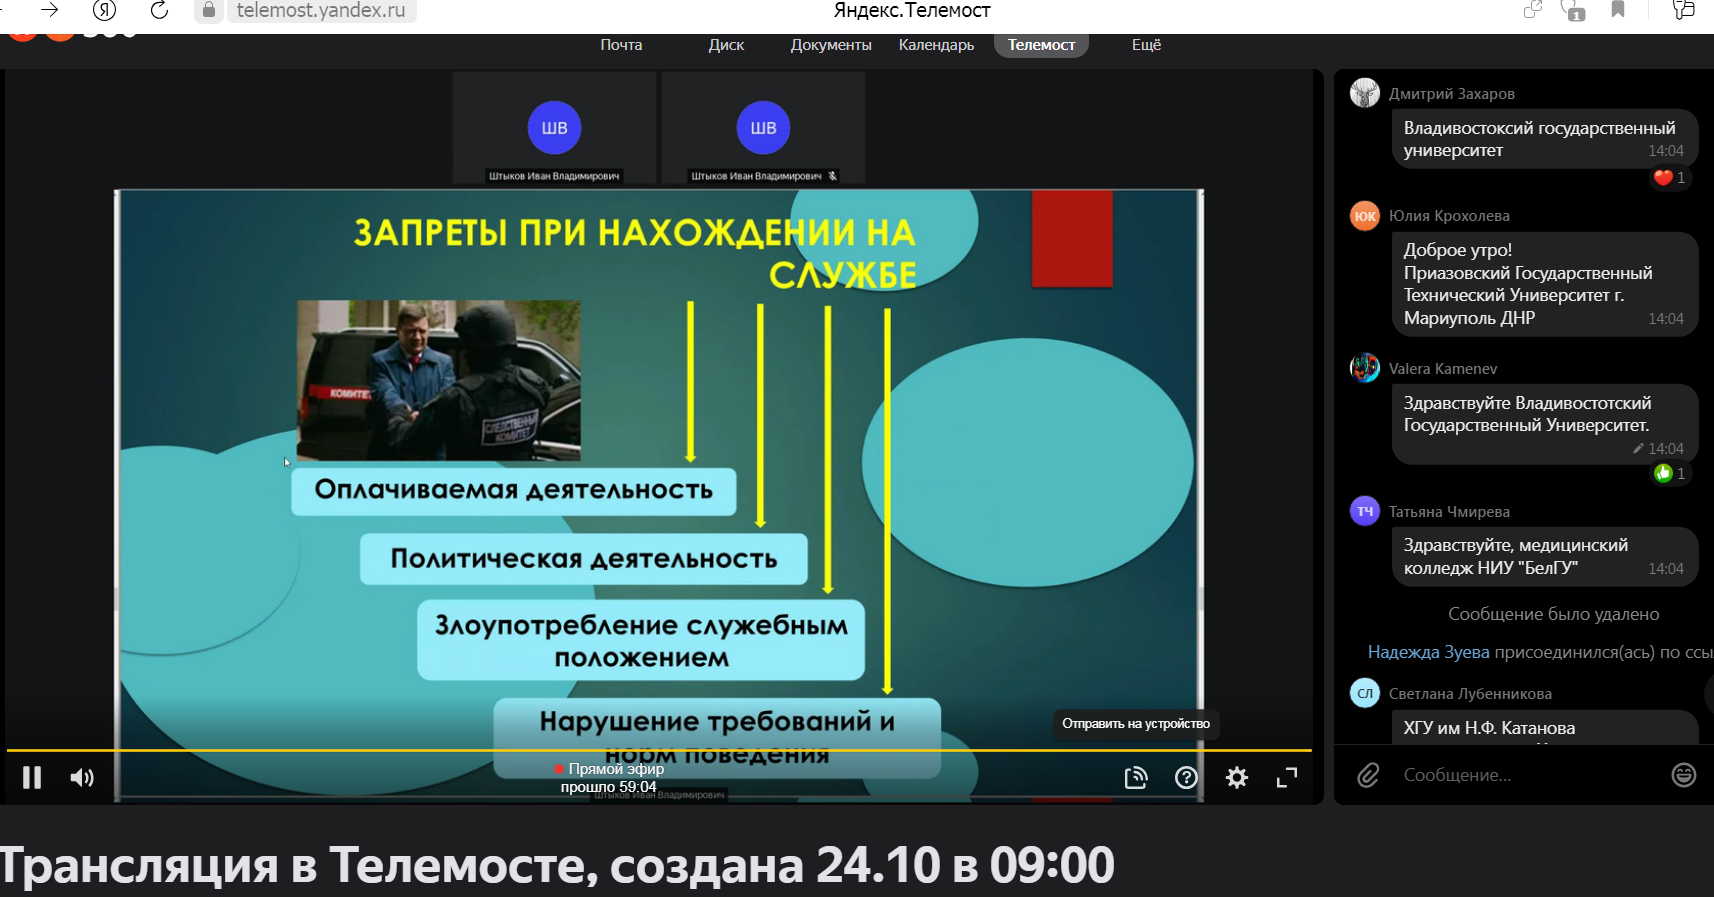Click the paperclip attach file icon

(x=1368, y=775)
